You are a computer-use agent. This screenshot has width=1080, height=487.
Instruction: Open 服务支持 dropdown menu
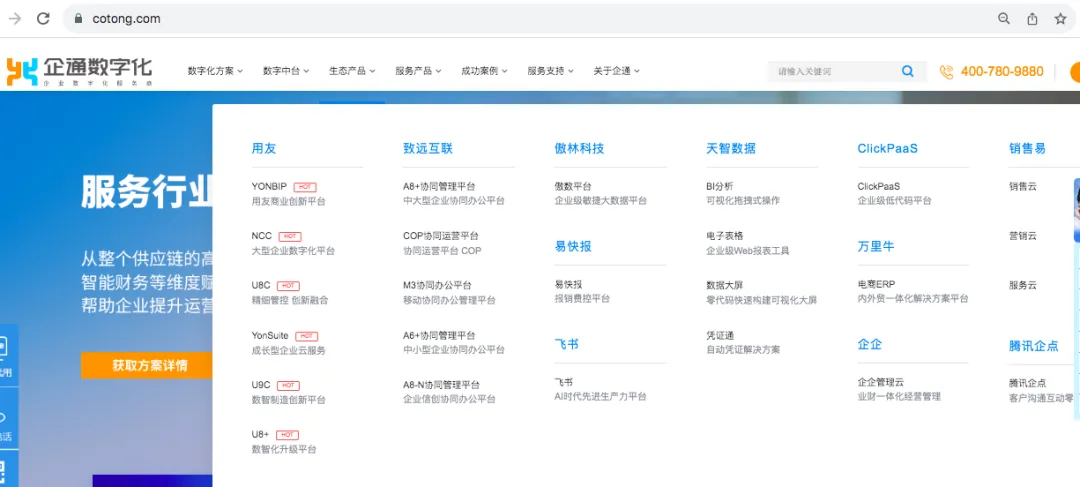(x=550, y=71)
